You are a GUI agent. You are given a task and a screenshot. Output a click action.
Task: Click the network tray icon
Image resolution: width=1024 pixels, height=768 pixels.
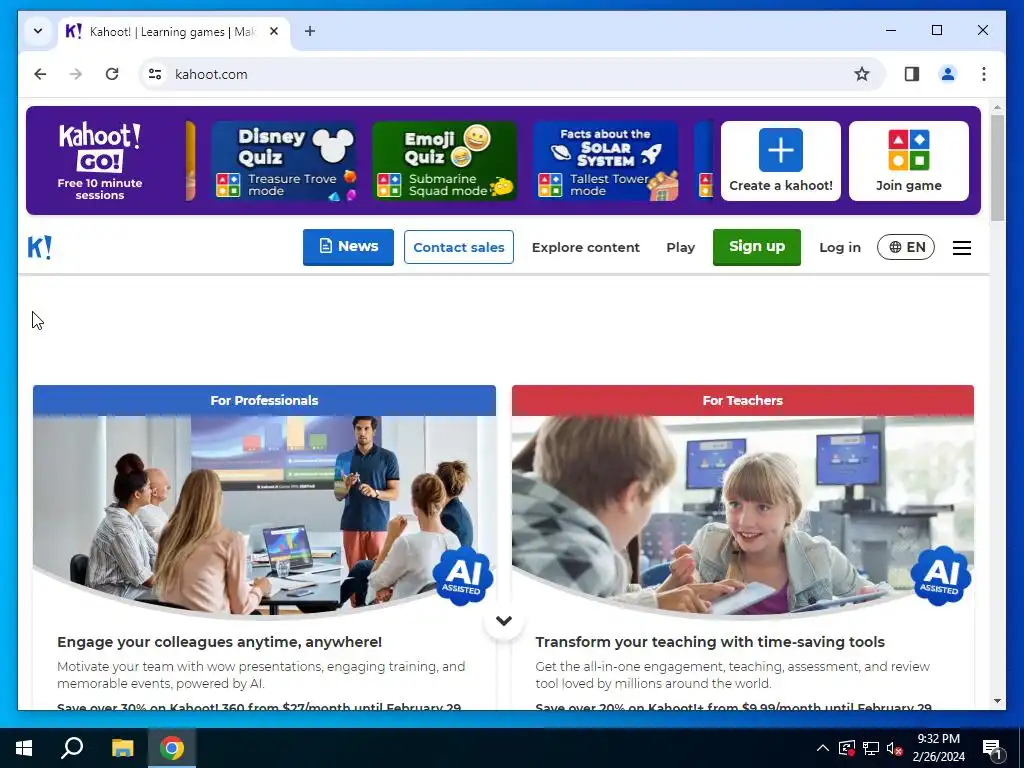pyautogui.click(x=871, y=748)
